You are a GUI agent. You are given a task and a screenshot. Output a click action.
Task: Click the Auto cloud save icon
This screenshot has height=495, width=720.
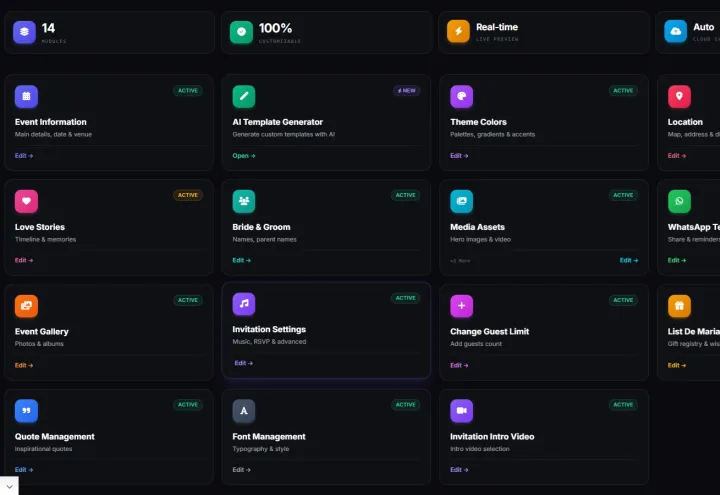[675, 31]
